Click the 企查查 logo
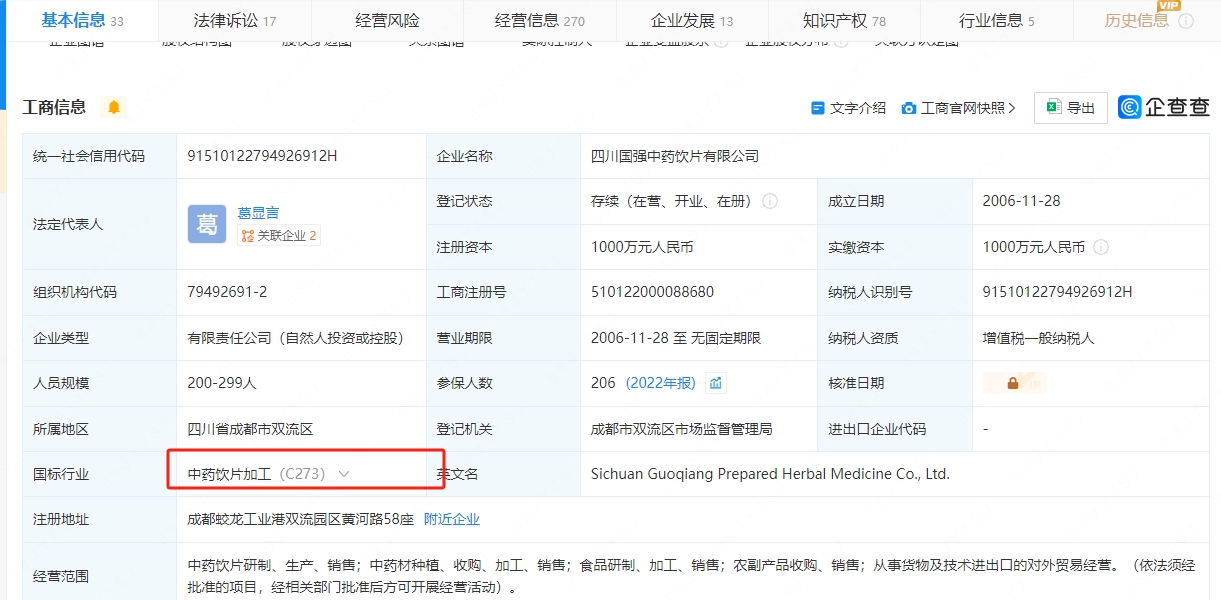Viewport: 1221px width, 600px height. pos(1164,107)
